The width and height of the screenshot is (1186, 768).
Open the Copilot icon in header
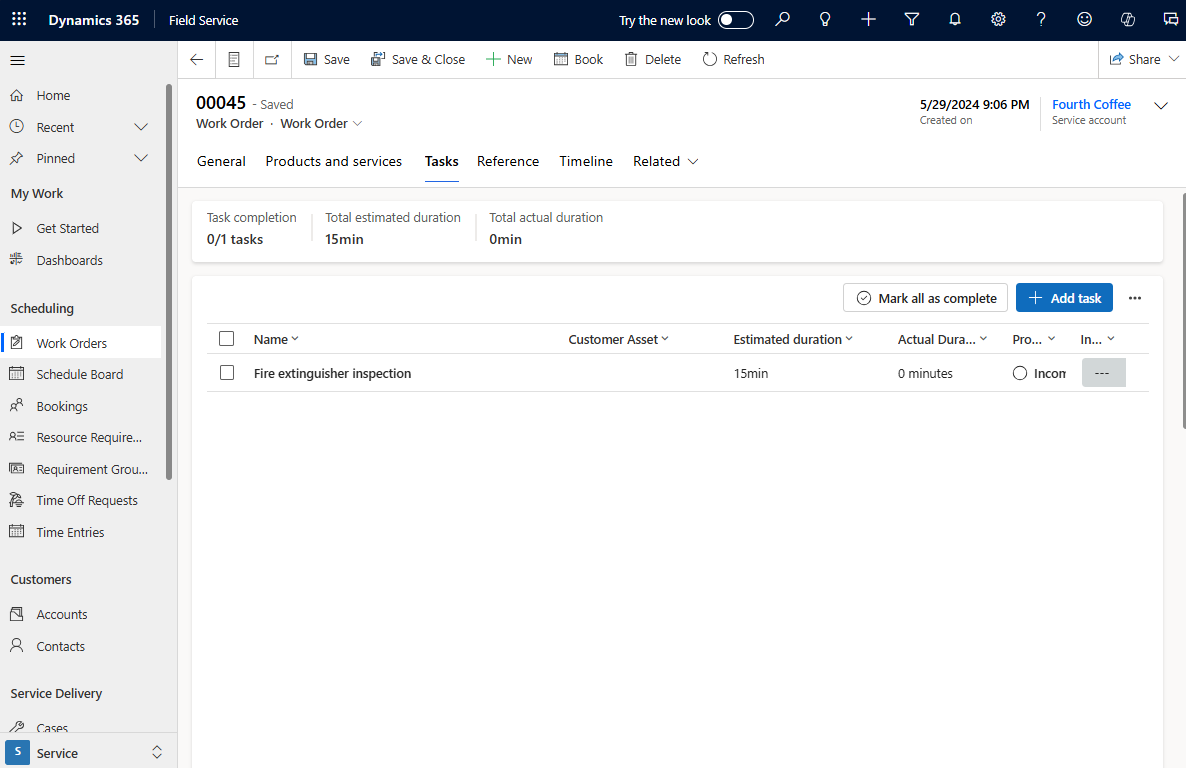pyautogui.click(x=1128, y=20)
